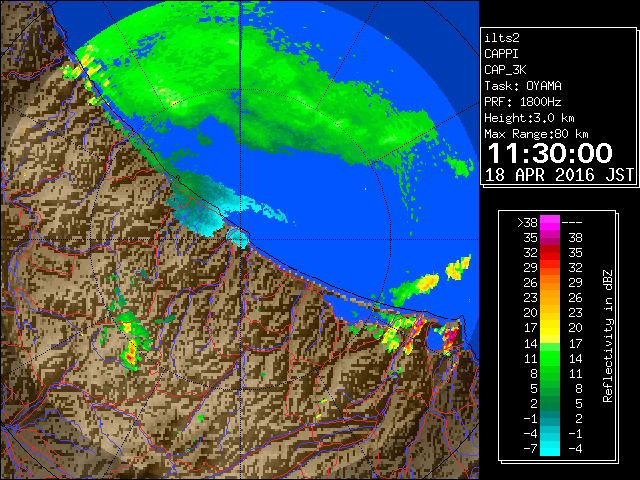Select the 'PRF: 1800Hz' line
Screen dimensions: 640x480
(523, 102)
